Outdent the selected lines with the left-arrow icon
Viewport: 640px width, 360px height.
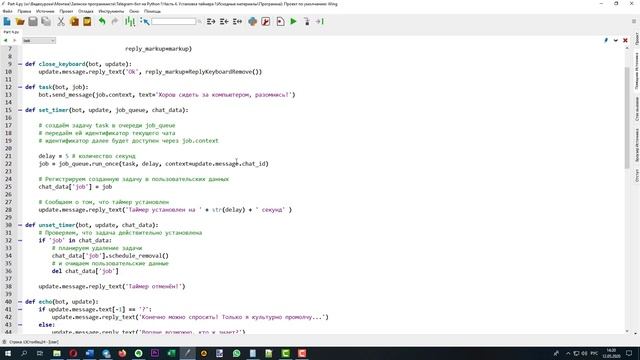coord(224,21)
